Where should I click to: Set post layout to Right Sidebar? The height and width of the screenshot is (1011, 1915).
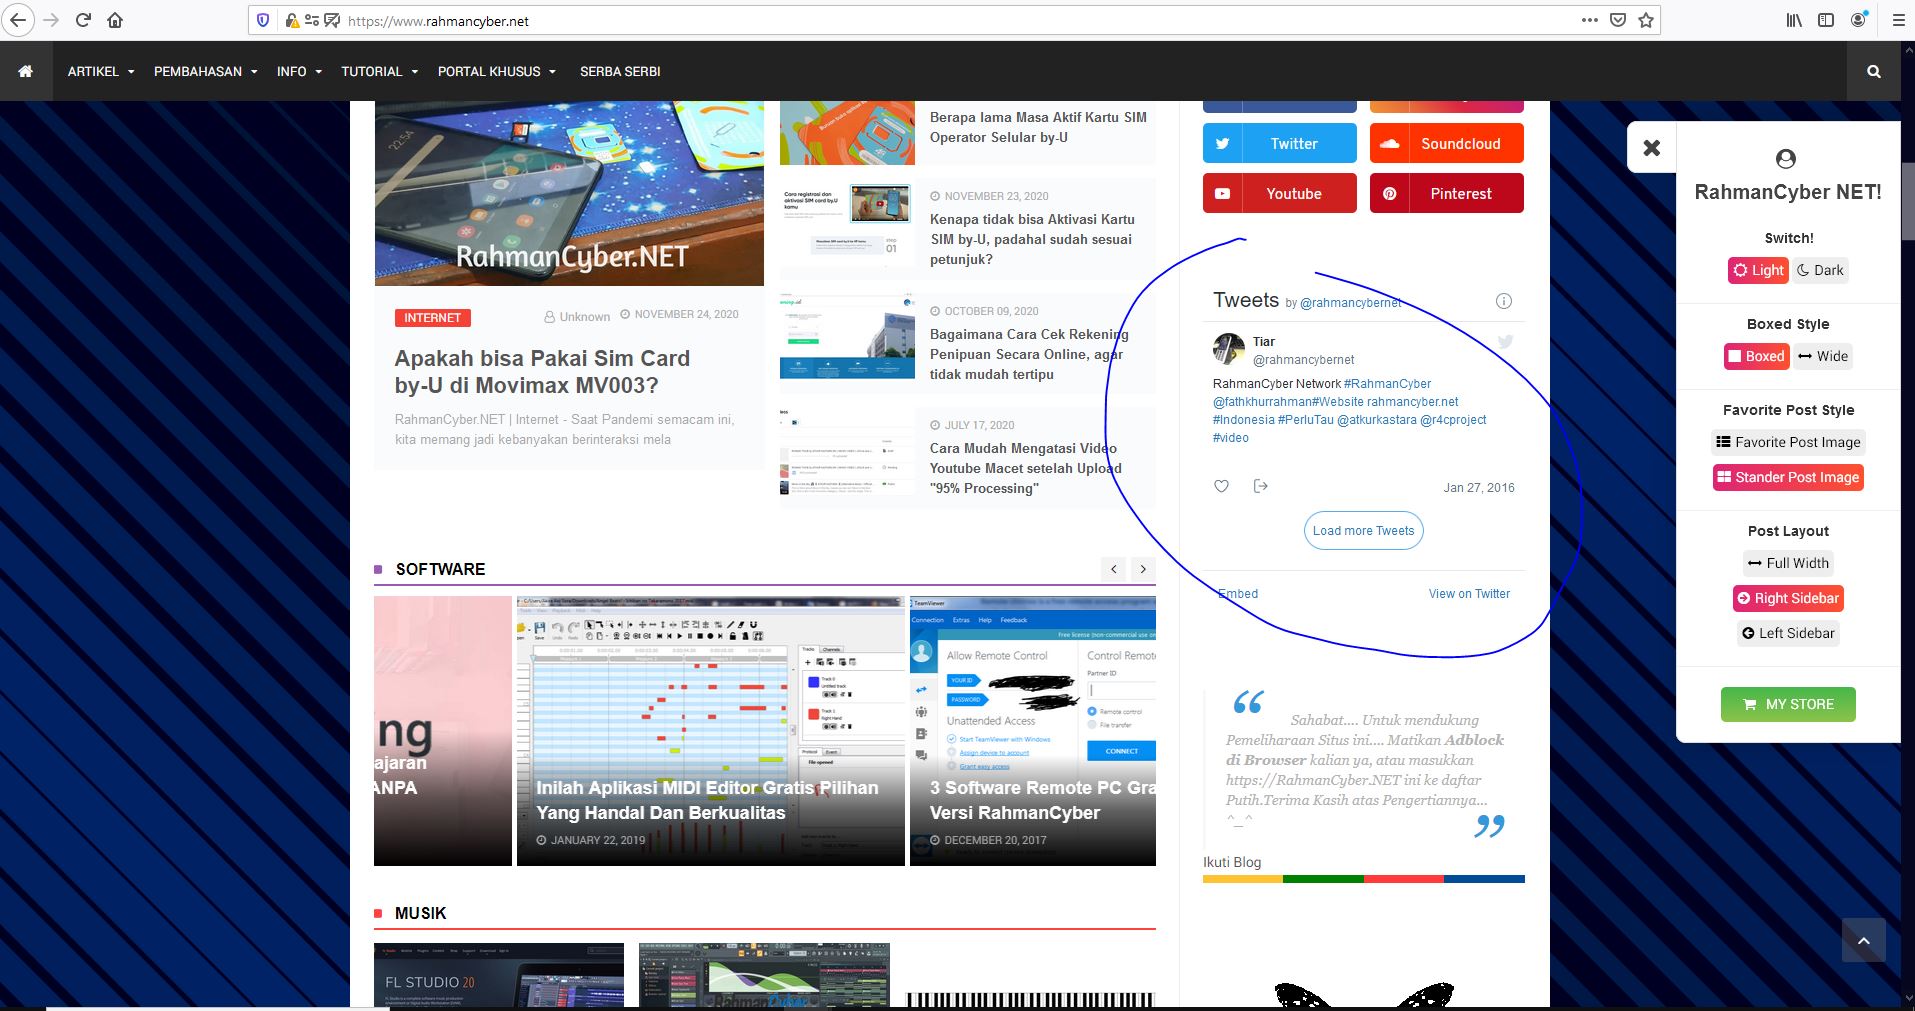(x=1788, y=598)
